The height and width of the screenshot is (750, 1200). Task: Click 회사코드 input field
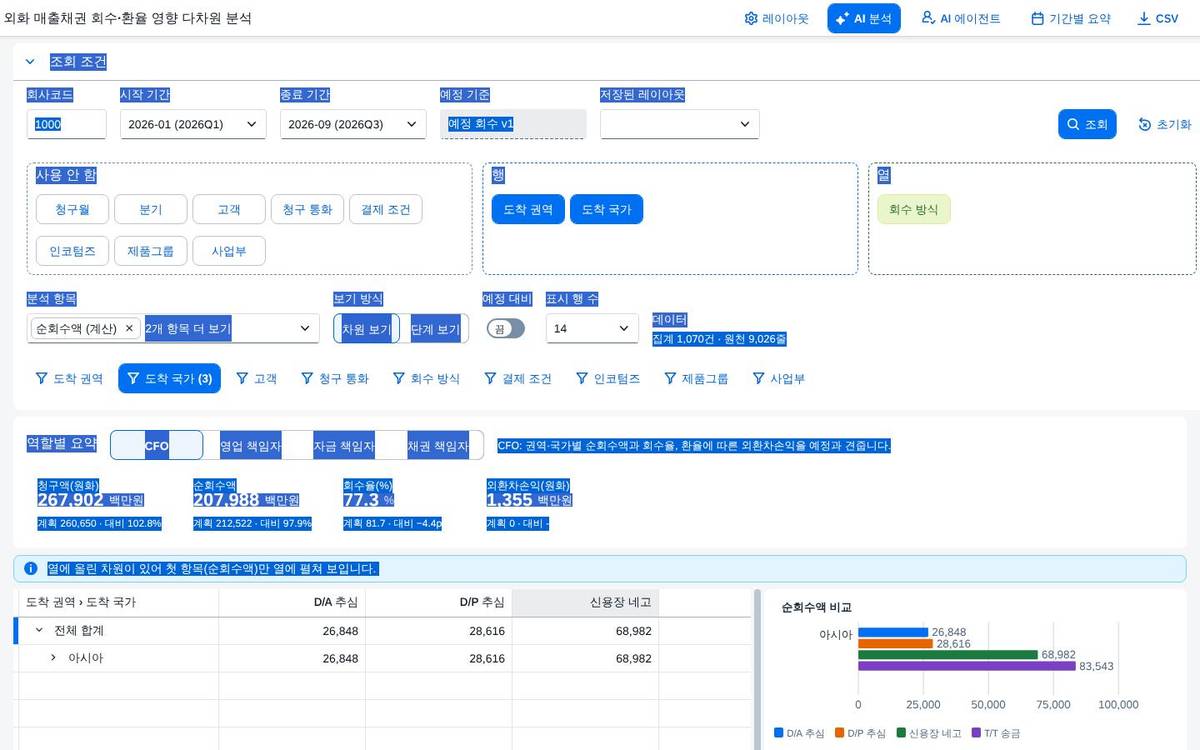coord(66,124)
